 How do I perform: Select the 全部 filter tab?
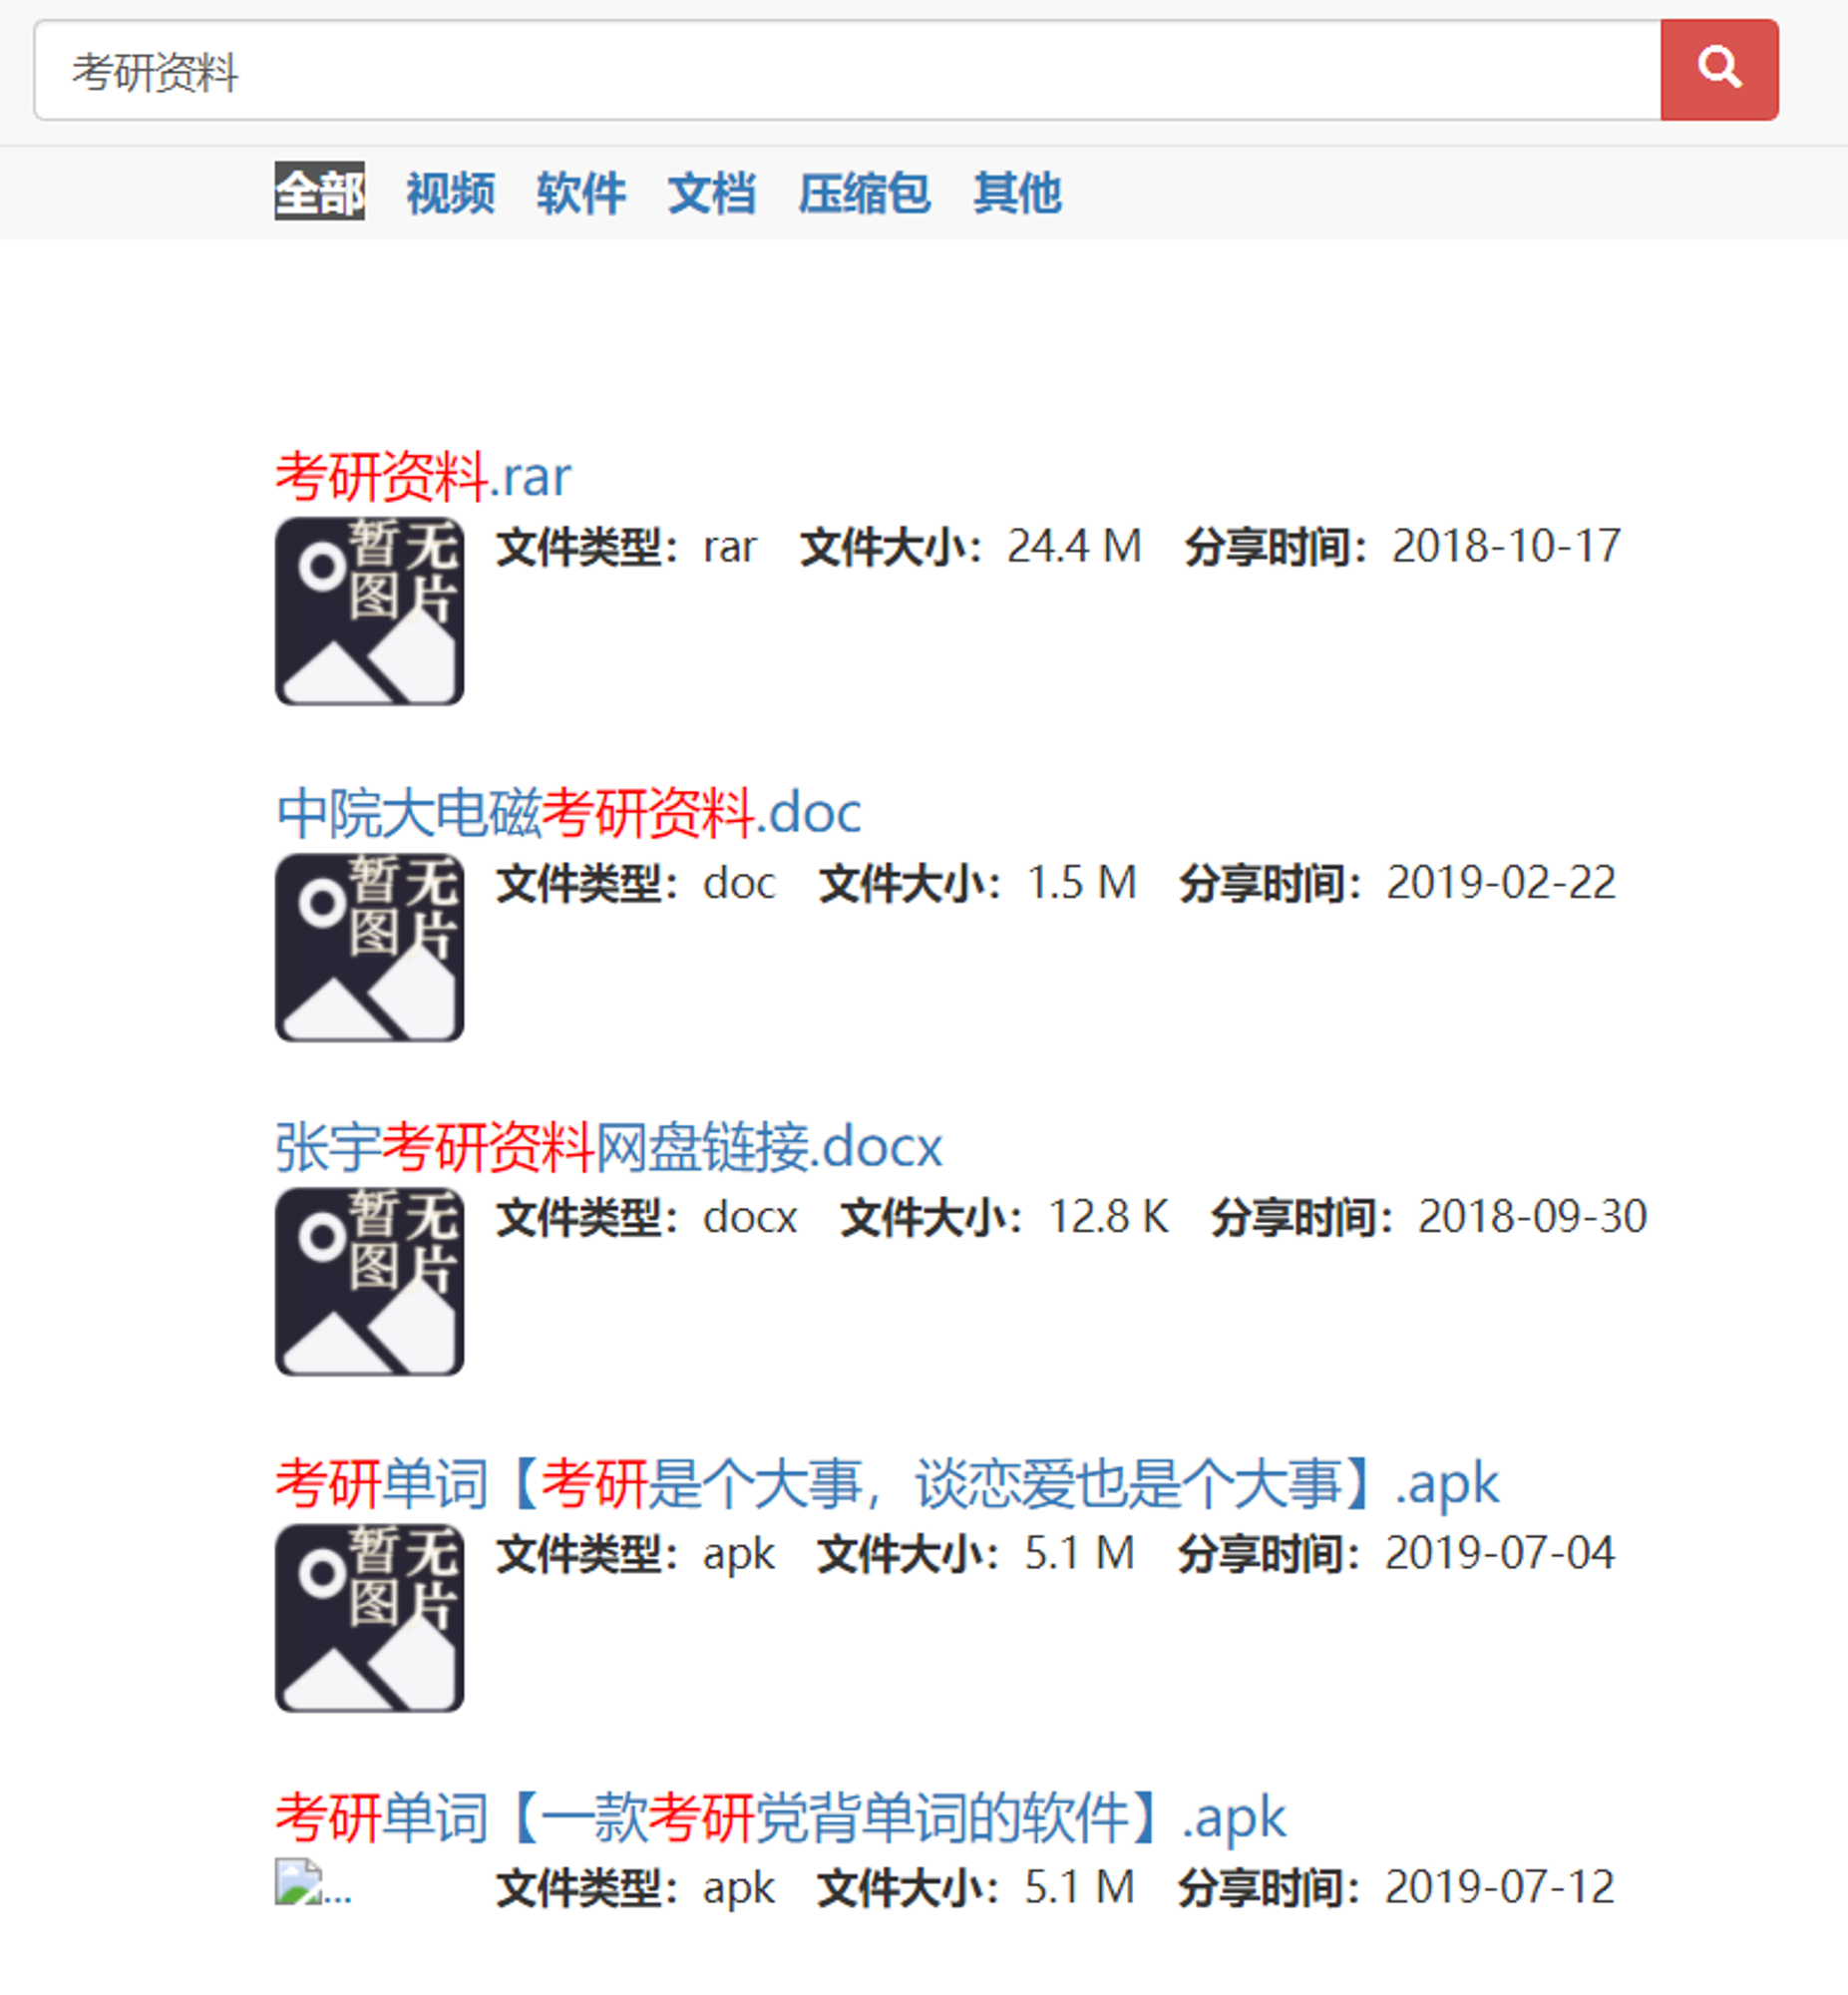coord(320,192)
